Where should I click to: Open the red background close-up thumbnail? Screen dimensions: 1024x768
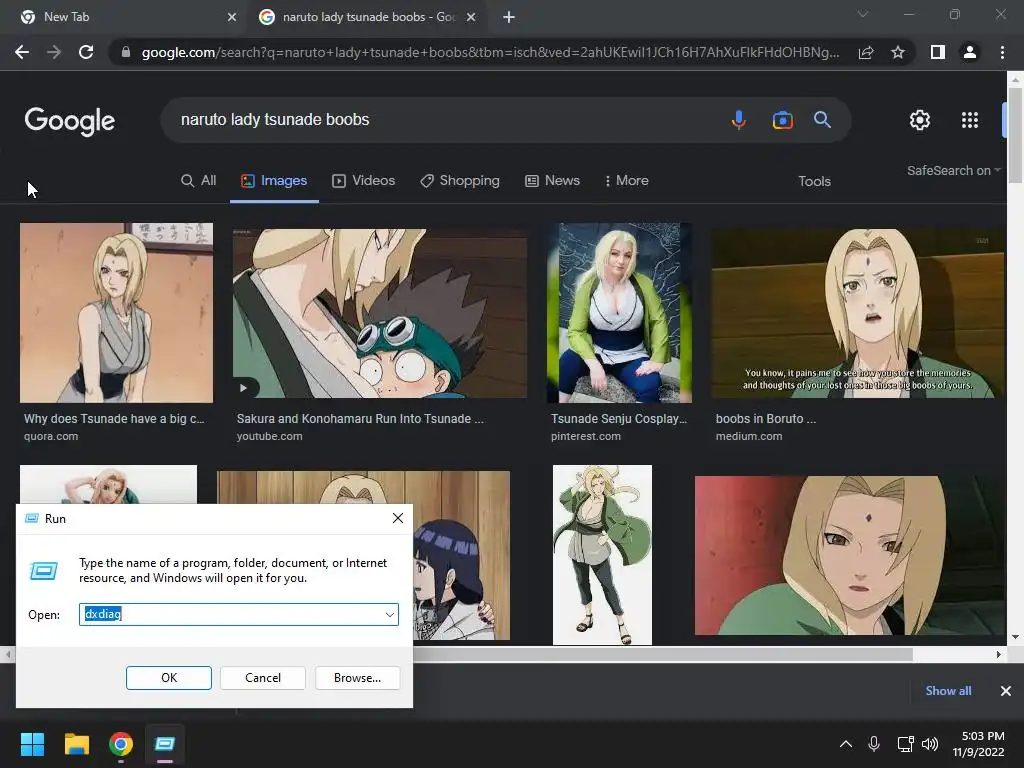pos(850,555)
